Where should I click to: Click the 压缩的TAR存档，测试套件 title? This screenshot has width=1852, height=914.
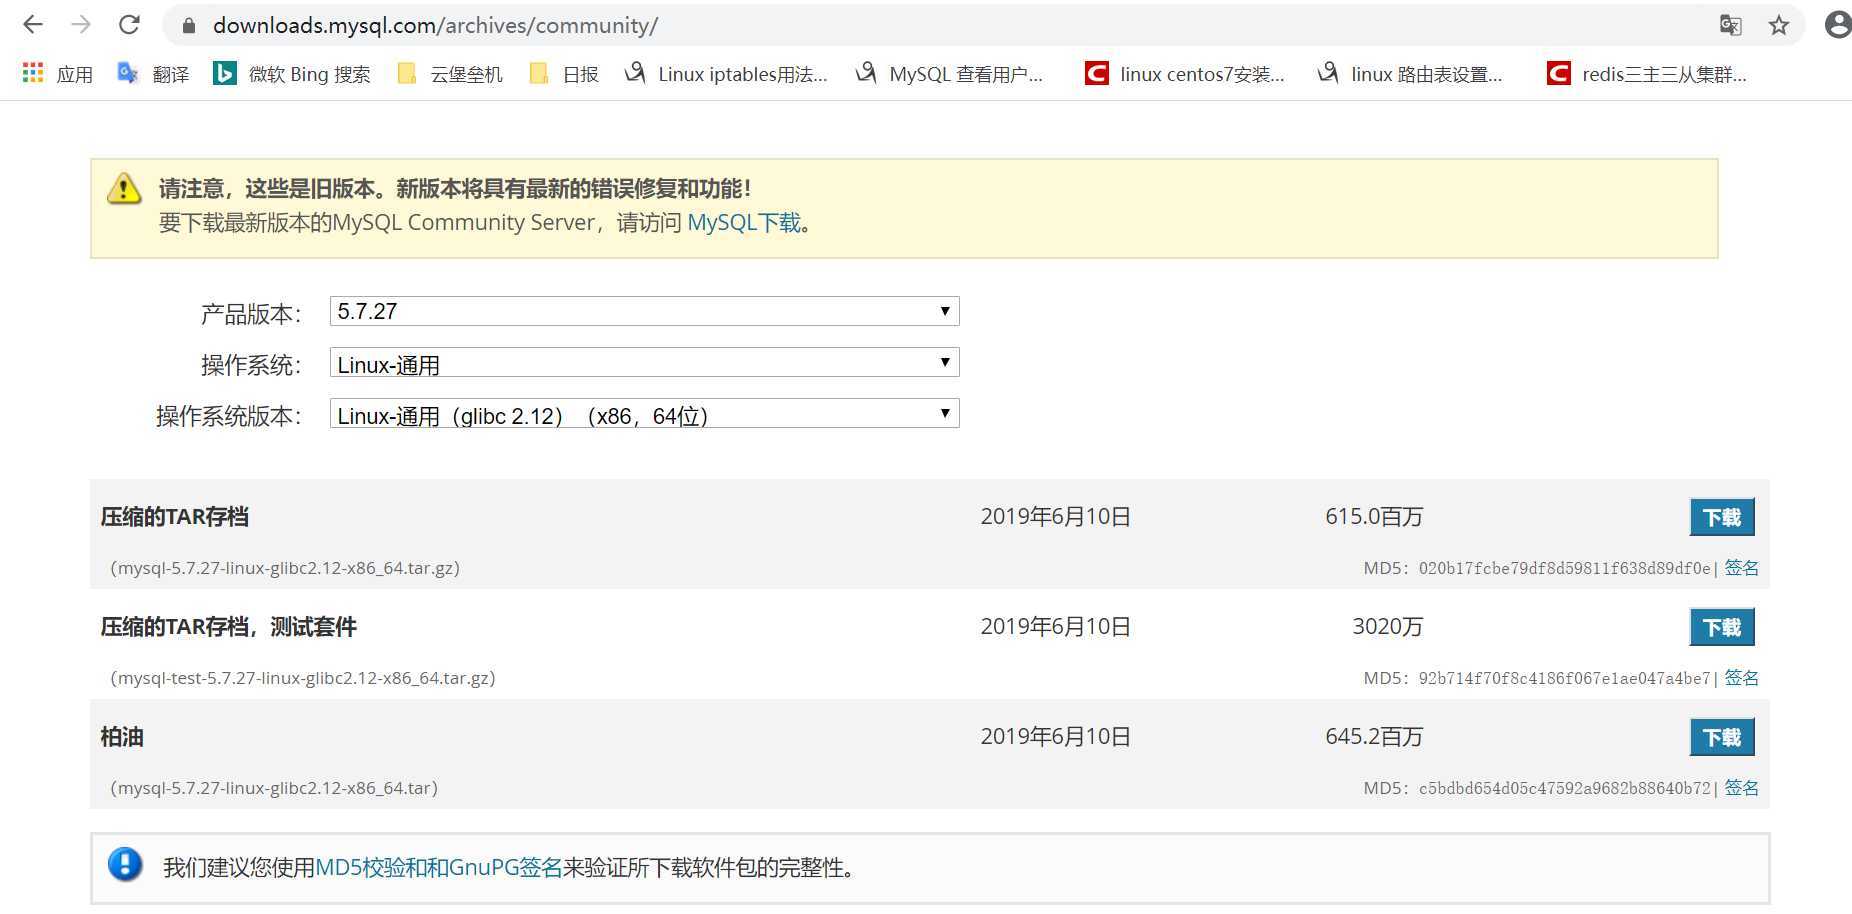[x=228, y=627]
